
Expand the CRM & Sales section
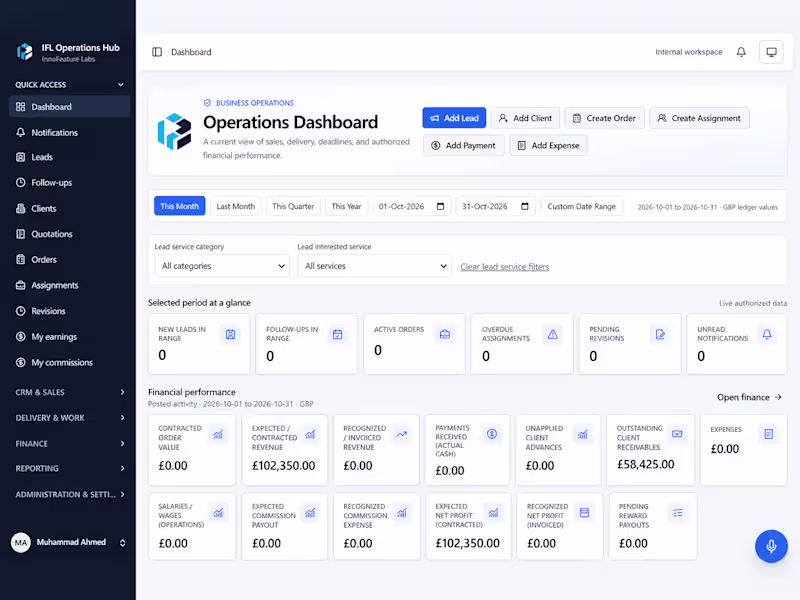[69, 392]
